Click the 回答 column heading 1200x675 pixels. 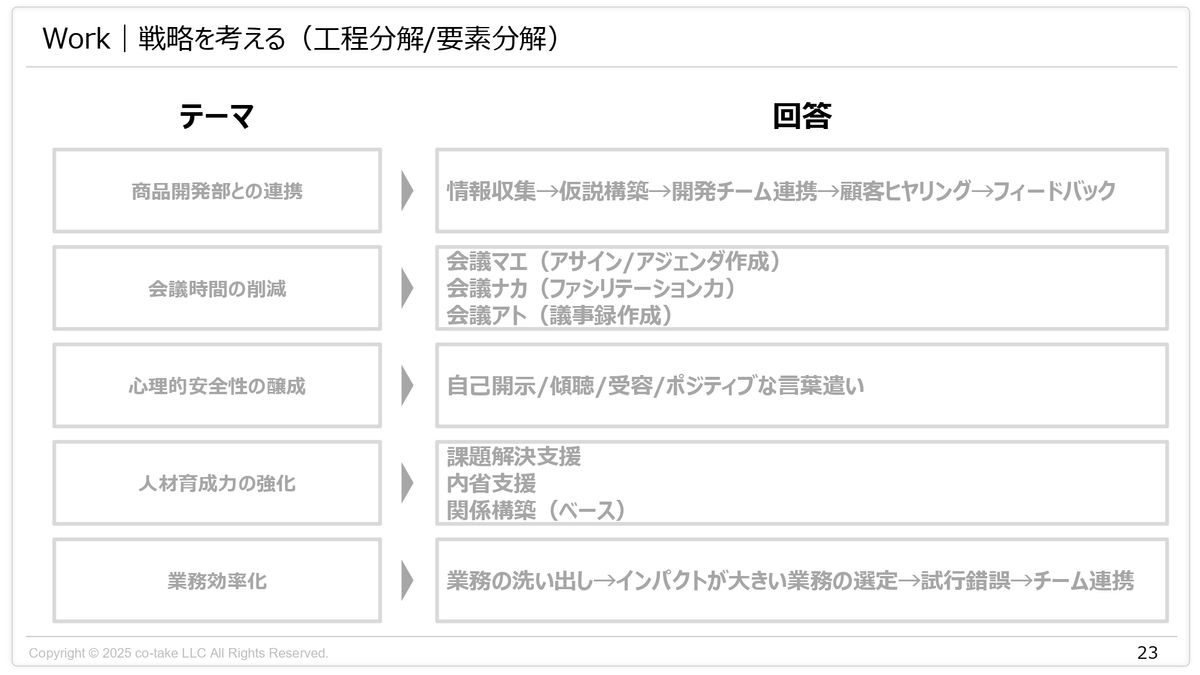(x=801, y=117)
